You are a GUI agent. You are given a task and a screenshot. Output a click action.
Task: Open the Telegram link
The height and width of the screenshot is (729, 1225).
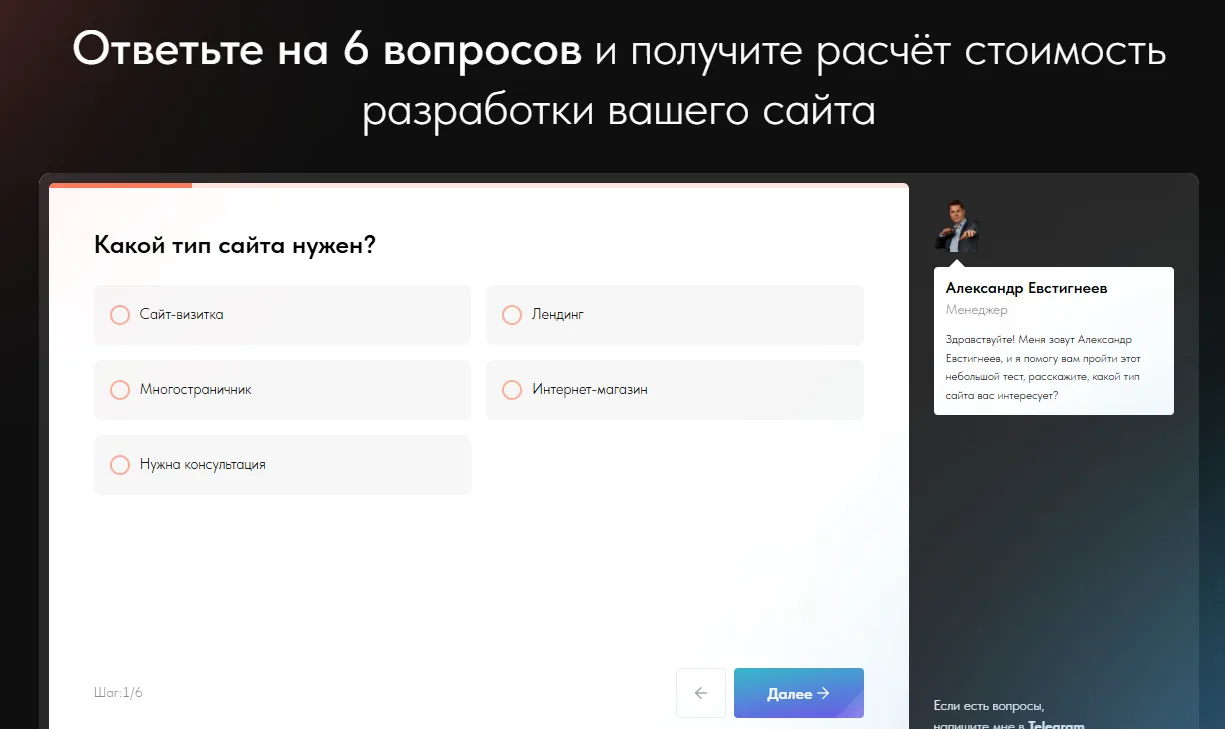pos(1056,726)
